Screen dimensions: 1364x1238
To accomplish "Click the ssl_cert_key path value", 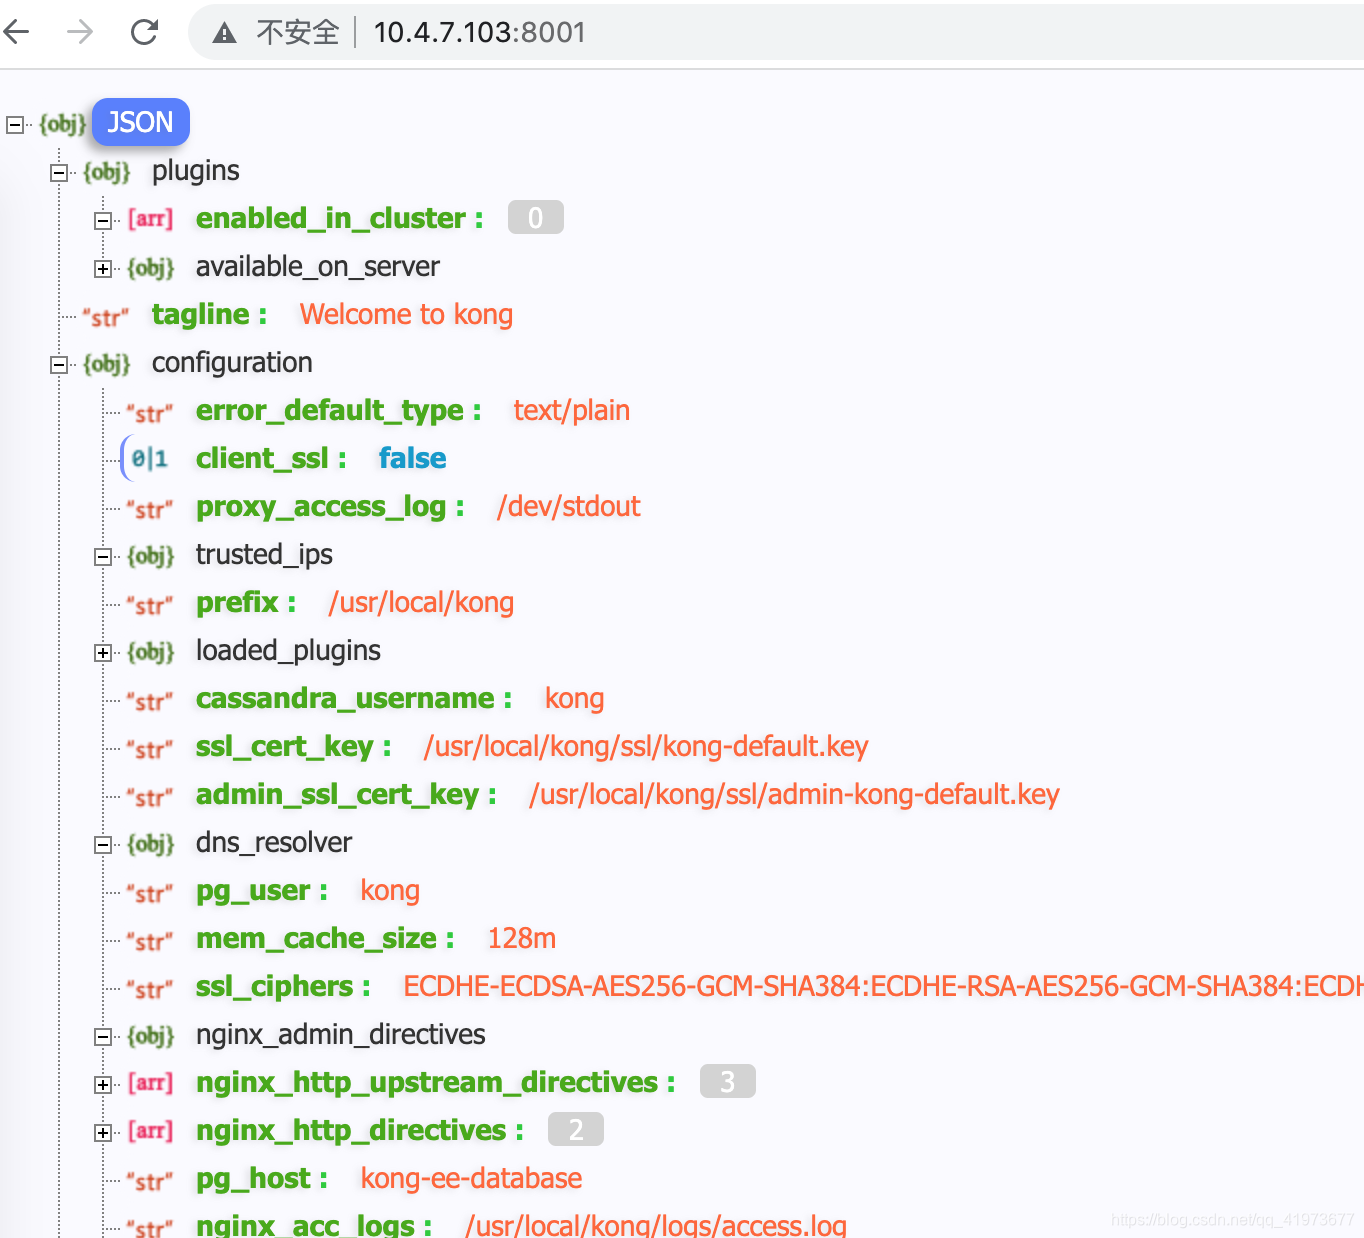I will [x=646, y=747].
